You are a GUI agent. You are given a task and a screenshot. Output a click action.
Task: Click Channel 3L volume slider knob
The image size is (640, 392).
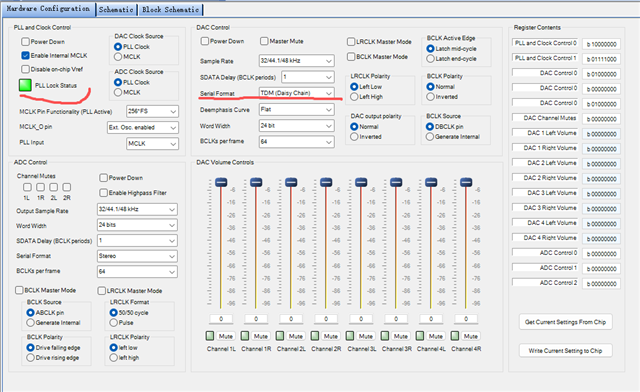[x=361, y=182]
